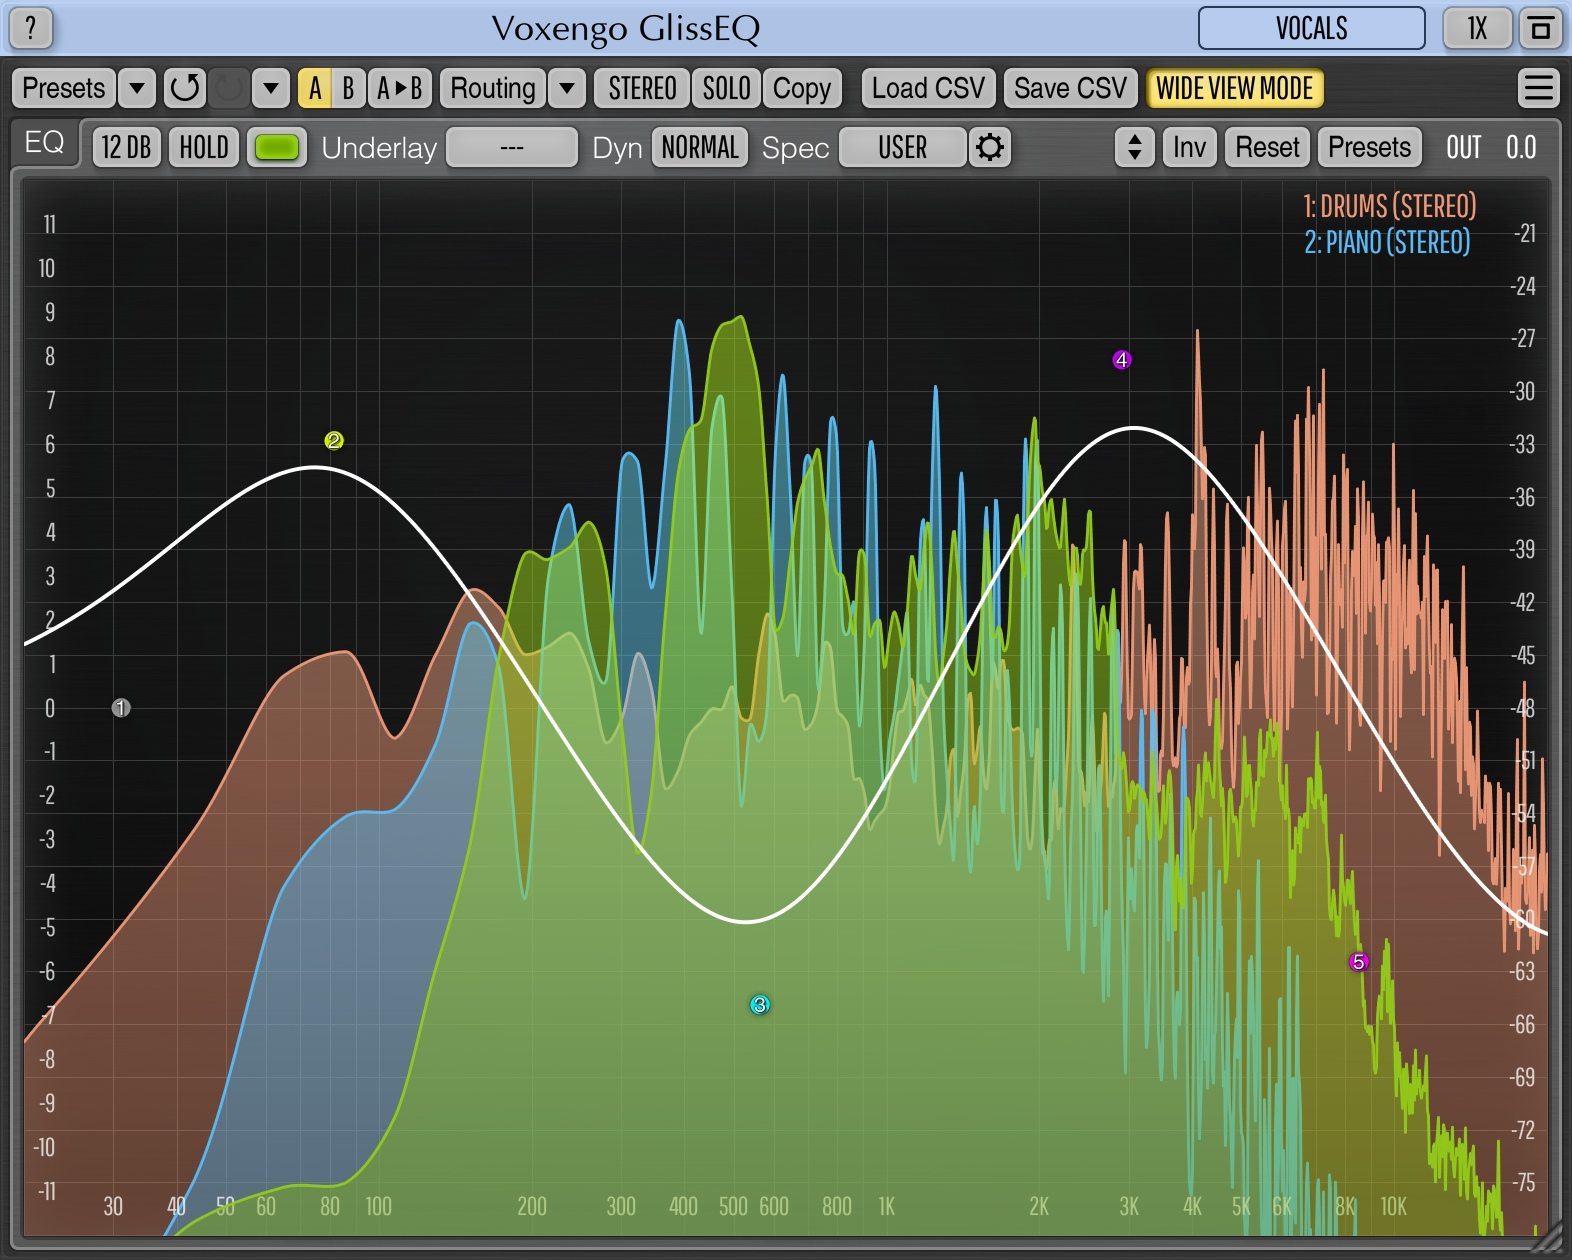Change the 12 DB range selector

coord(127,148)
